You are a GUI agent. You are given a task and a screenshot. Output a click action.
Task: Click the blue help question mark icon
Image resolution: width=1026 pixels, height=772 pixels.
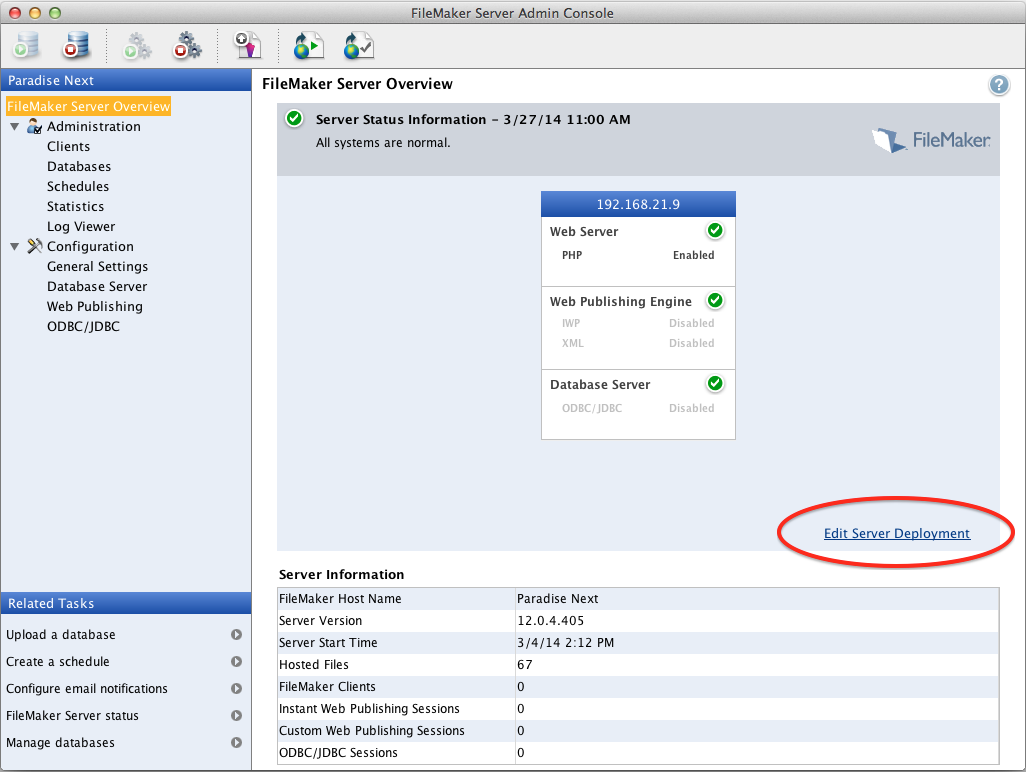[998, 85]
